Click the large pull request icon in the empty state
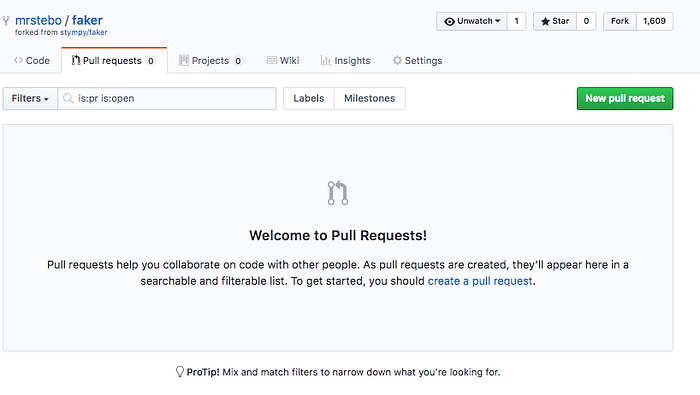The height and width of the screenshot is (395, 700). coord(338,193)
